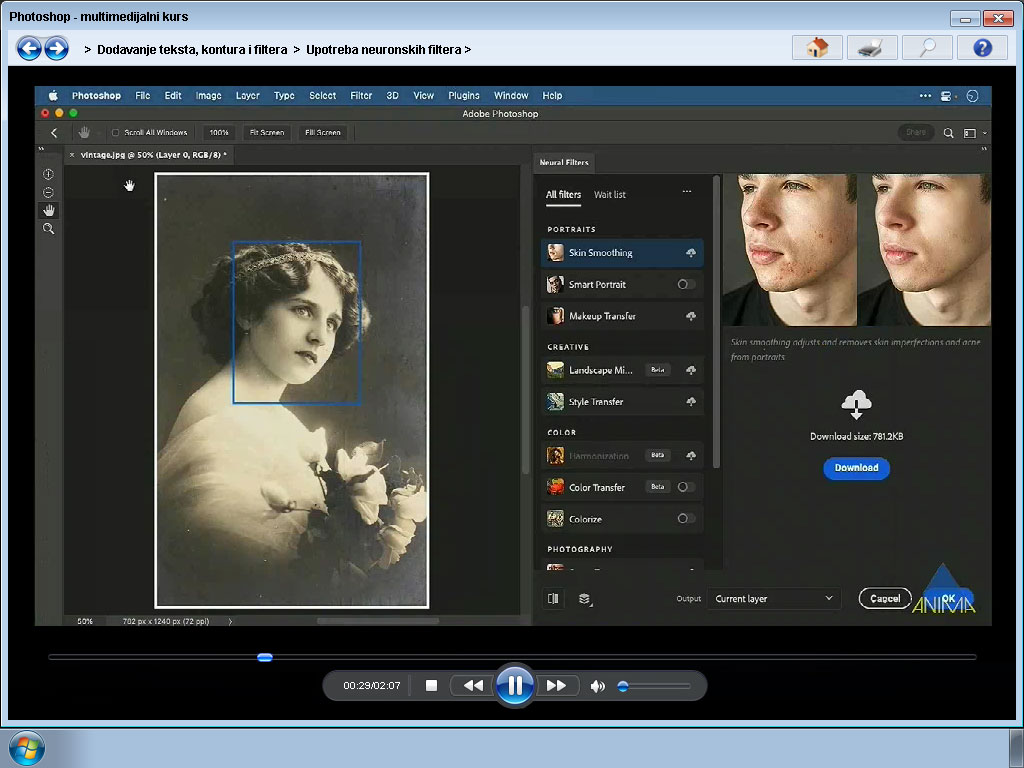This screenshot has height=768, width=1024.
Task: Click the Fill Screen button
Action: (323, 133)
